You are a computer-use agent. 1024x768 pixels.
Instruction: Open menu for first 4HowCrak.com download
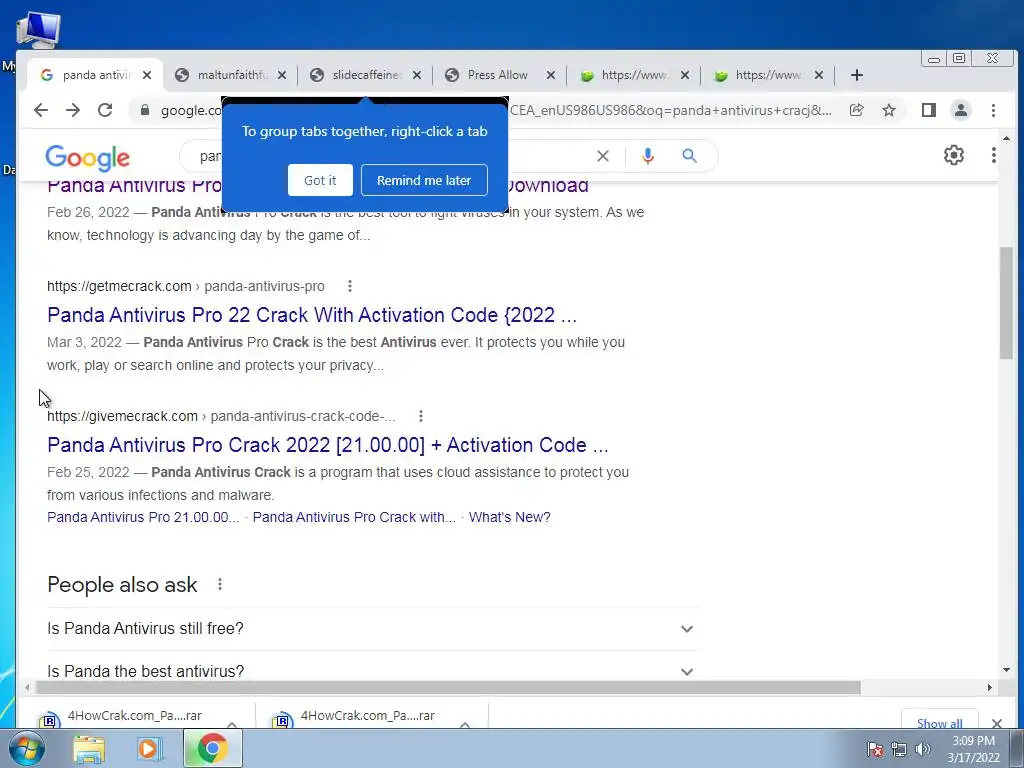[x=232, y=724]
